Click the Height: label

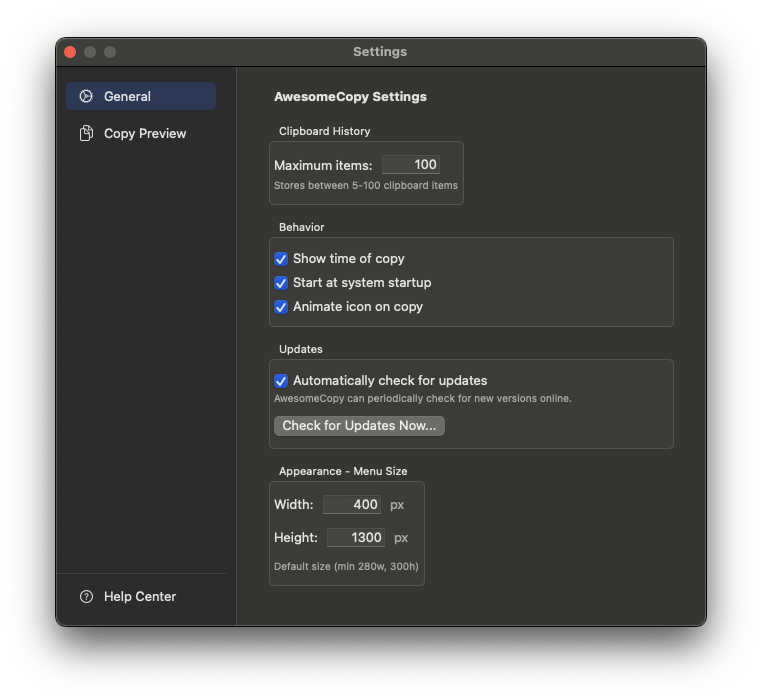click(x=295, y=537)
